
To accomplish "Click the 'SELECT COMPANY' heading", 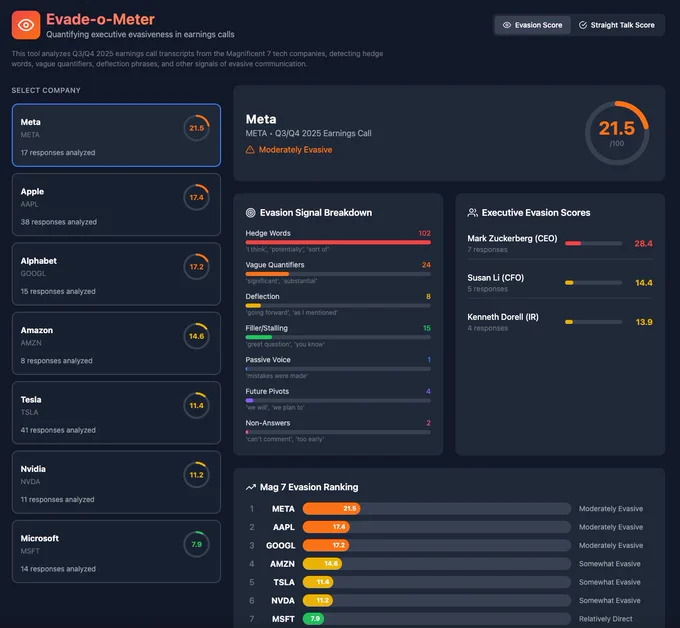I will point(46,90).
